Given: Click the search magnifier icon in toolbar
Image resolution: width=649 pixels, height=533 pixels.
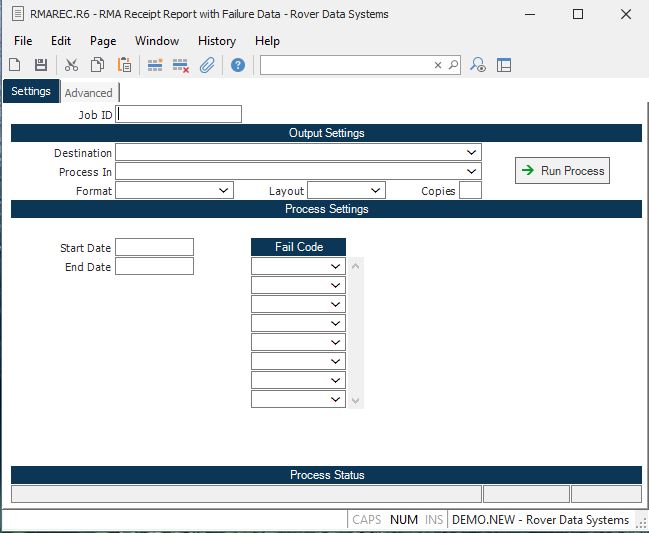Looking at the screenshot, I should point(453,65).
